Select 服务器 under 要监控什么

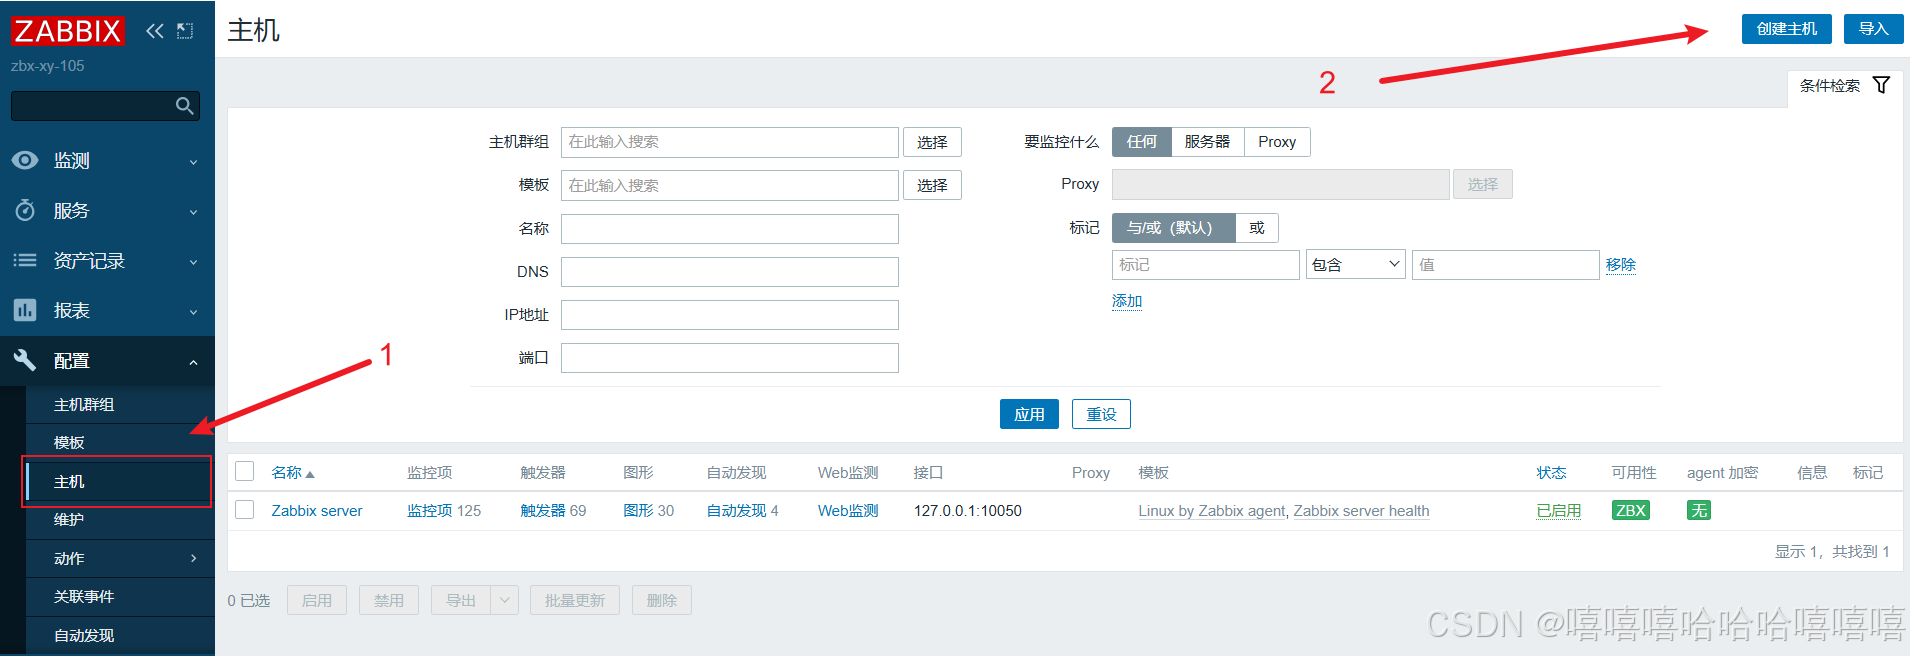(x=1207, y=142)
